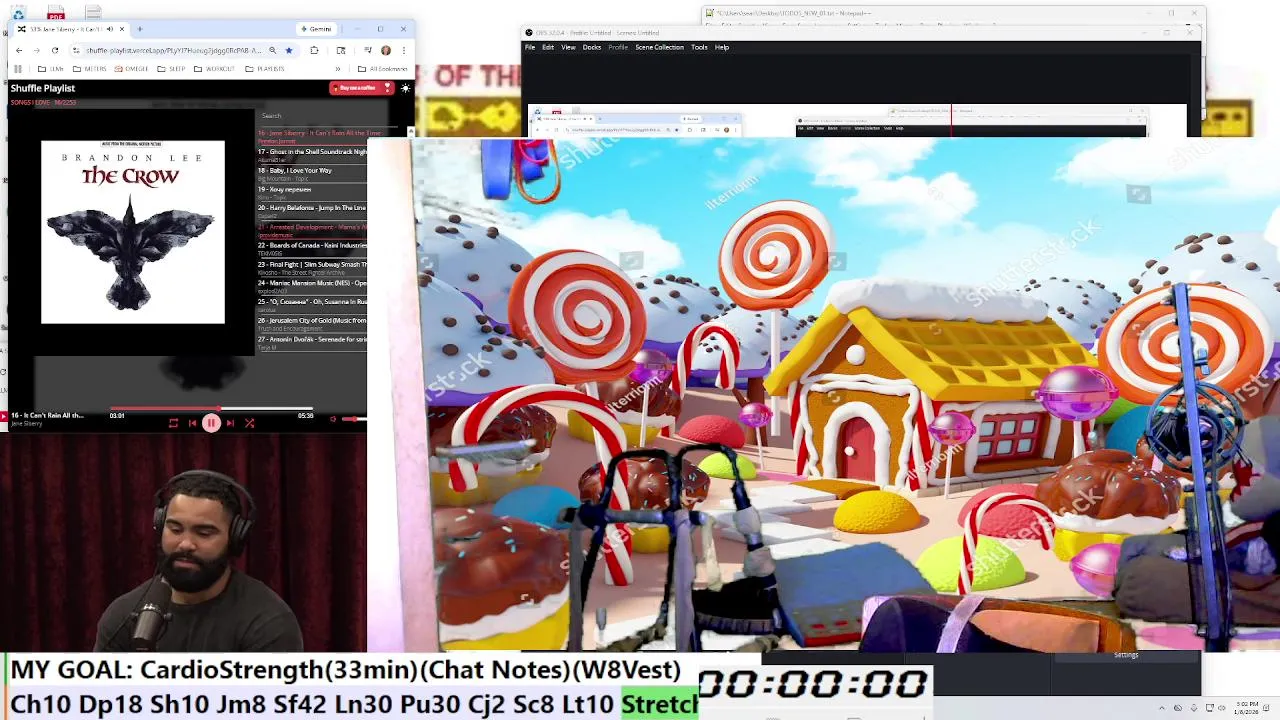1280x720 pixels.
Task: Open the METERS bookmark folder
Action: click(x=90, y=69)
